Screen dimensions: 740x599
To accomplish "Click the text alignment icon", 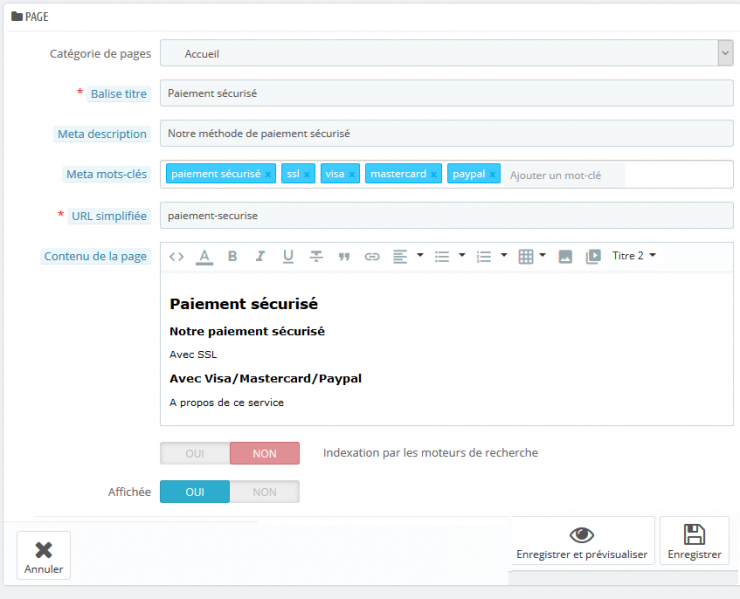I will pos(400,256).
